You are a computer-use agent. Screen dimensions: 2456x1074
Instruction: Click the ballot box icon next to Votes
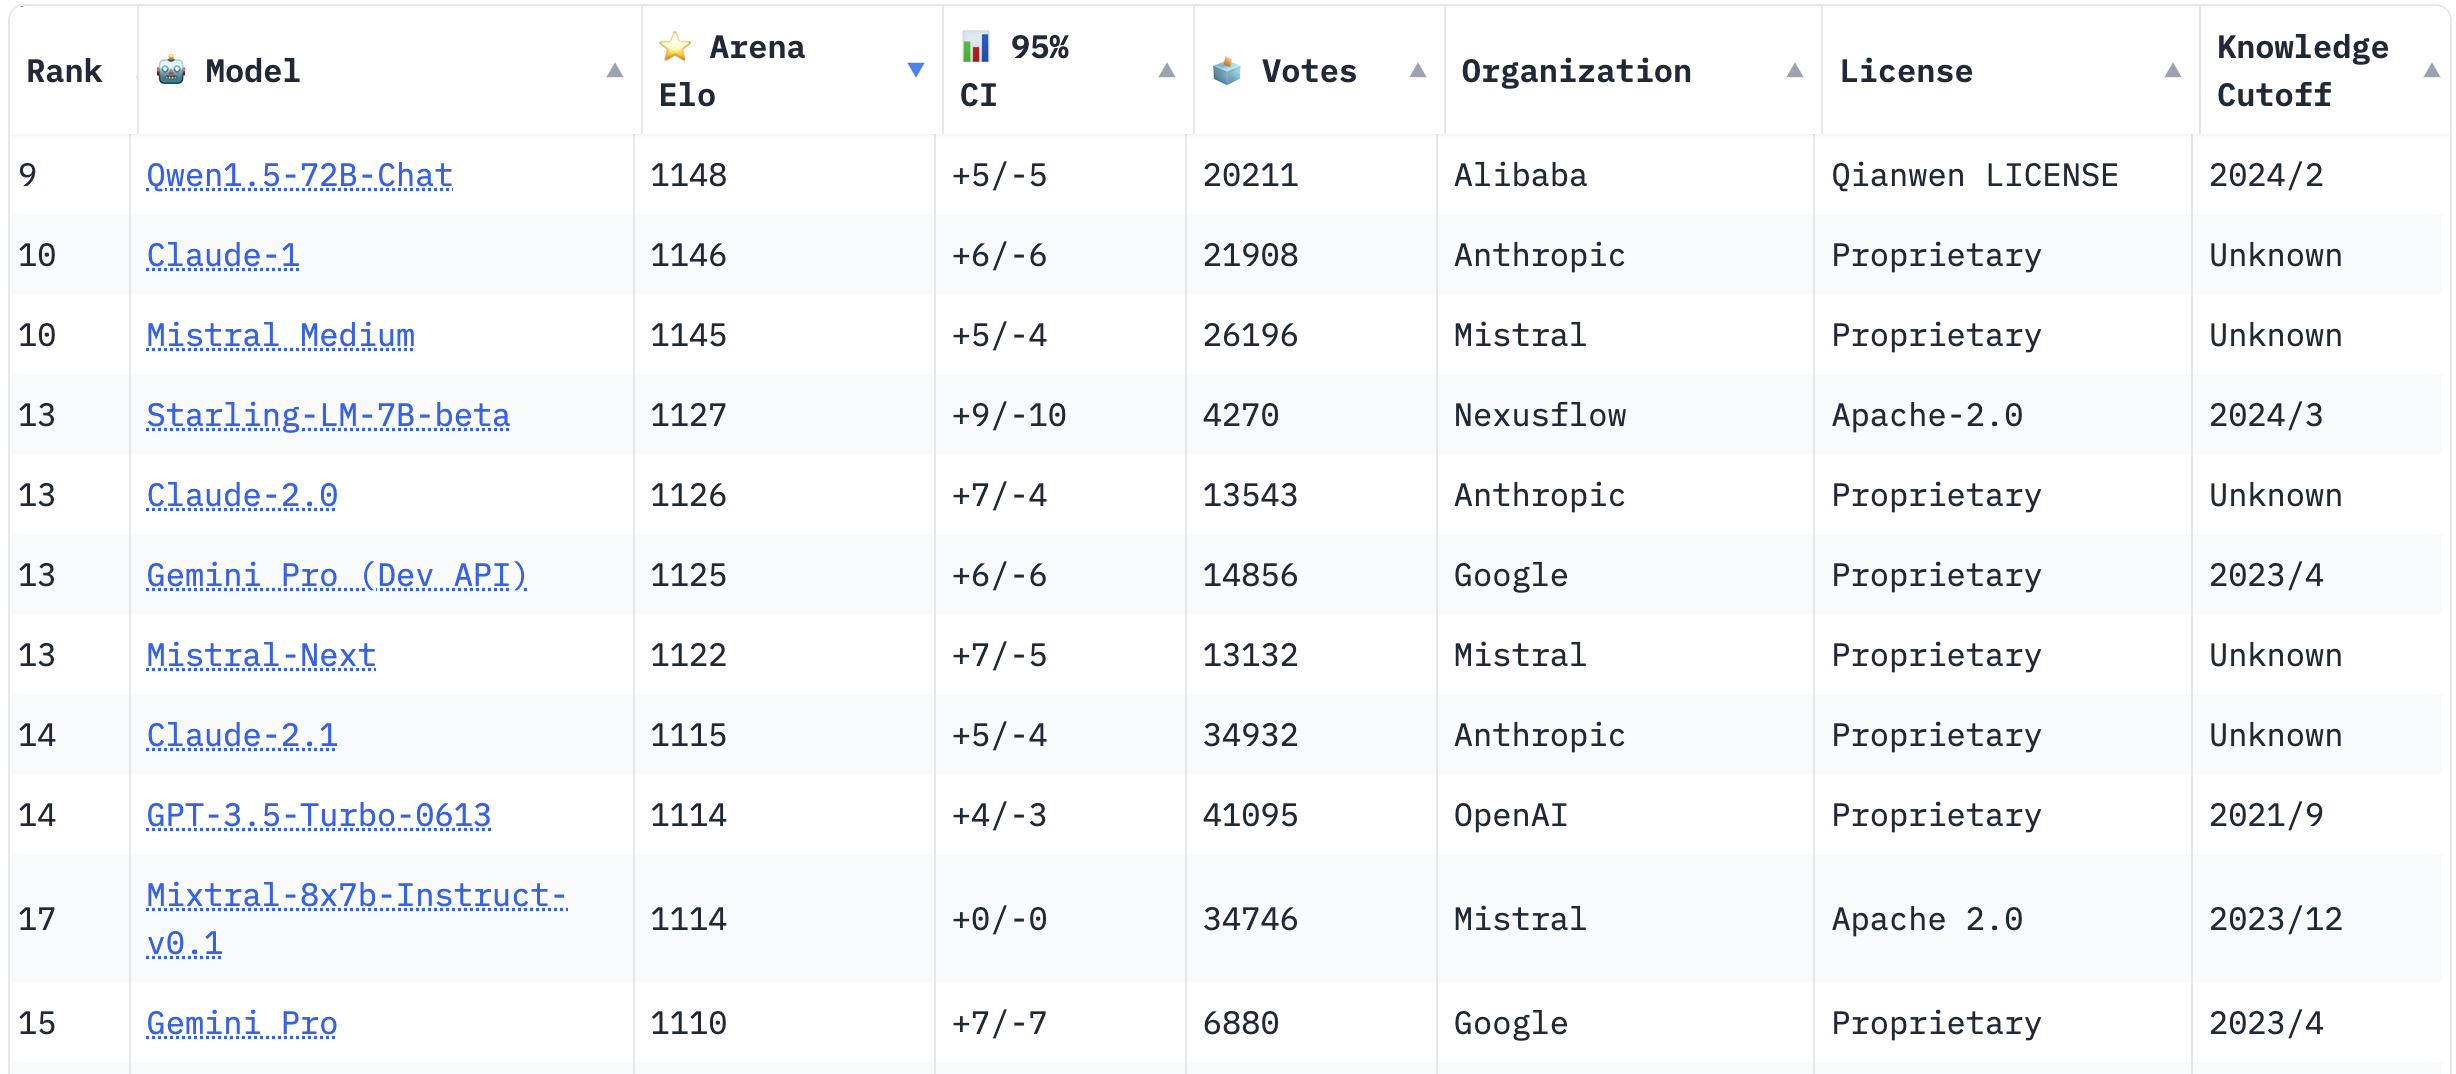click(x=1226, y=70)
